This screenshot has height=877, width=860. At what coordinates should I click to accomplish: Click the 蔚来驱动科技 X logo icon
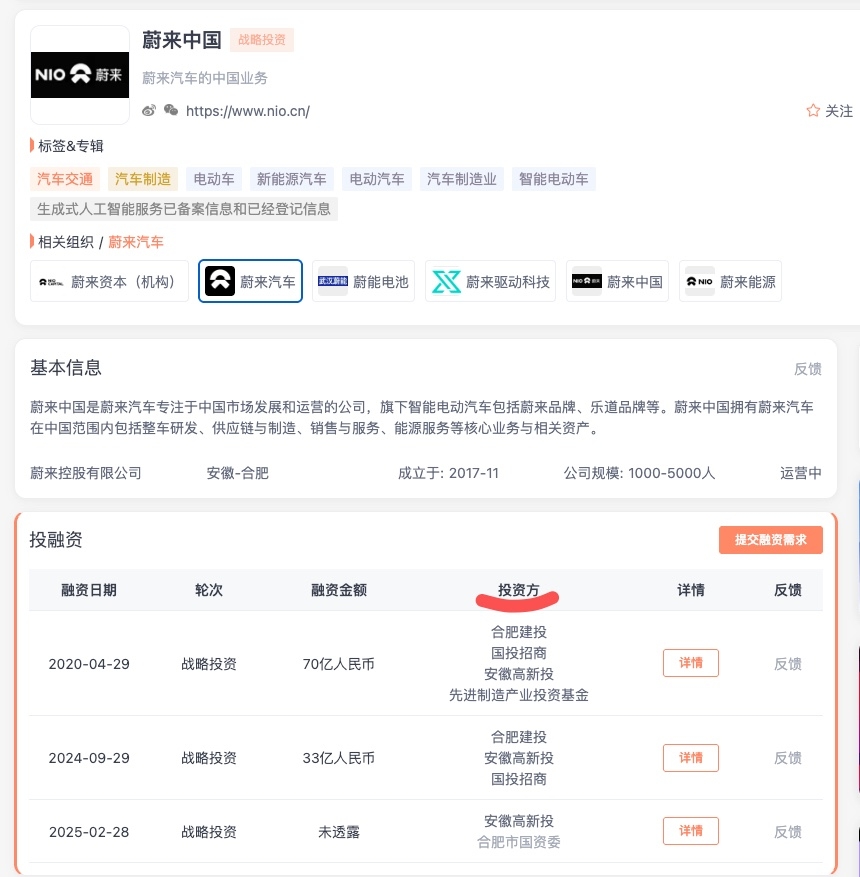coord(446,281)
